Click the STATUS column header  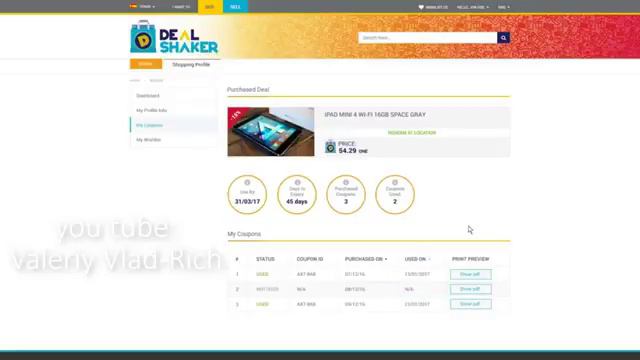[265, 259]
